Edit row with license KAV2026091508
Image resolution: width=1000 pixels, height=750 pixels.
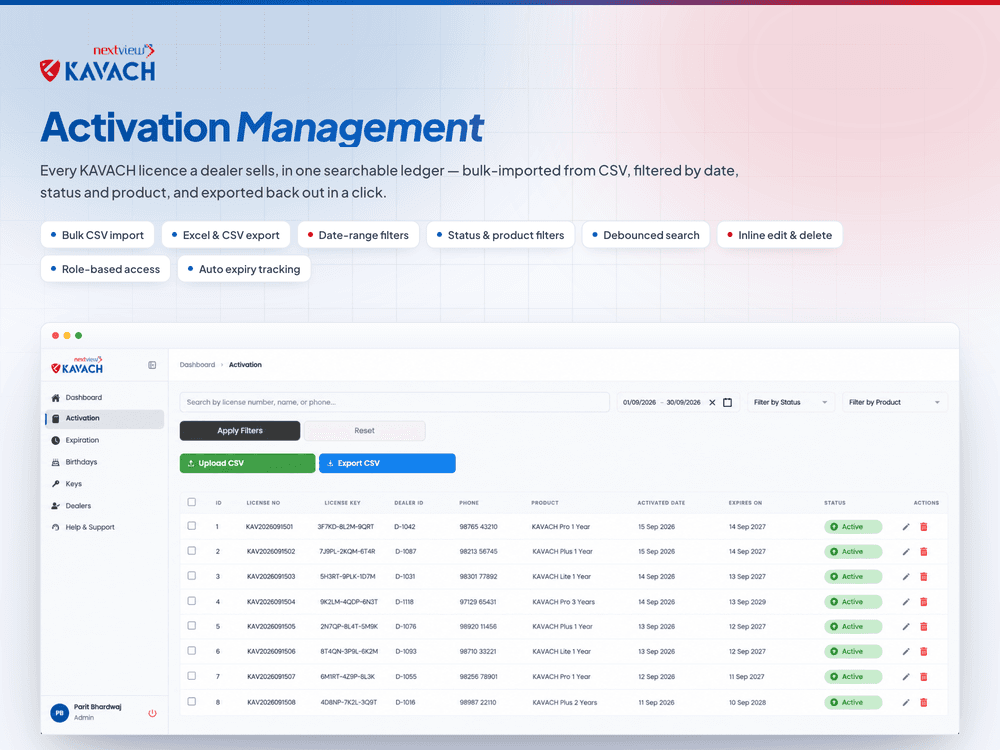(906, 702)
